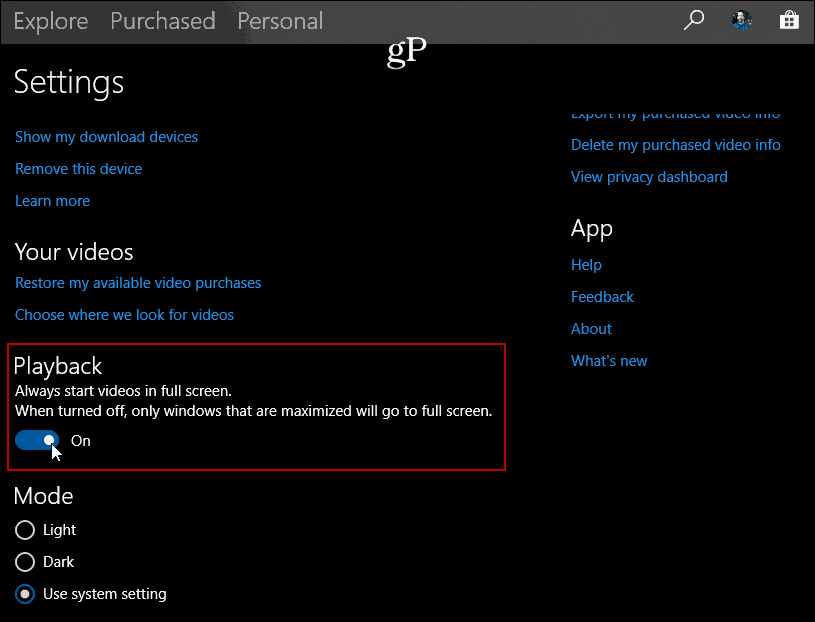
Task: Click Restore my available video purchases
Action: click(x=138, y=283)
